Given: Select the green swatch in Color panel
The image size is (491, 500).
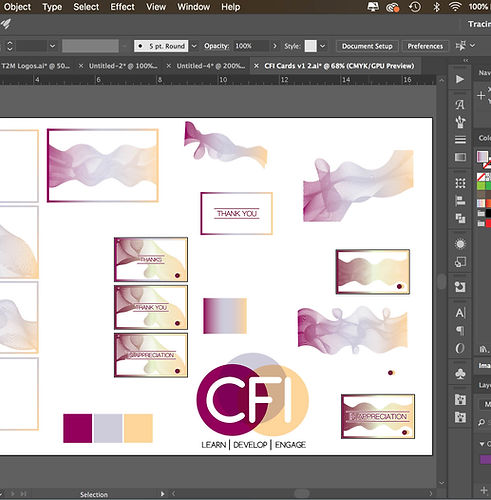Looking at the screenshot, I should tap(481, 185).
